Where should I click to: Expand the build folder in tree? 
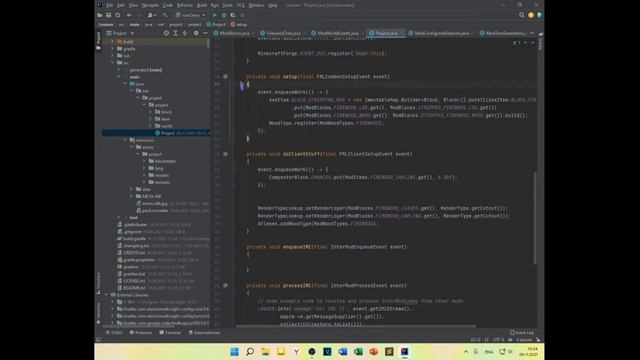(113, 42)
